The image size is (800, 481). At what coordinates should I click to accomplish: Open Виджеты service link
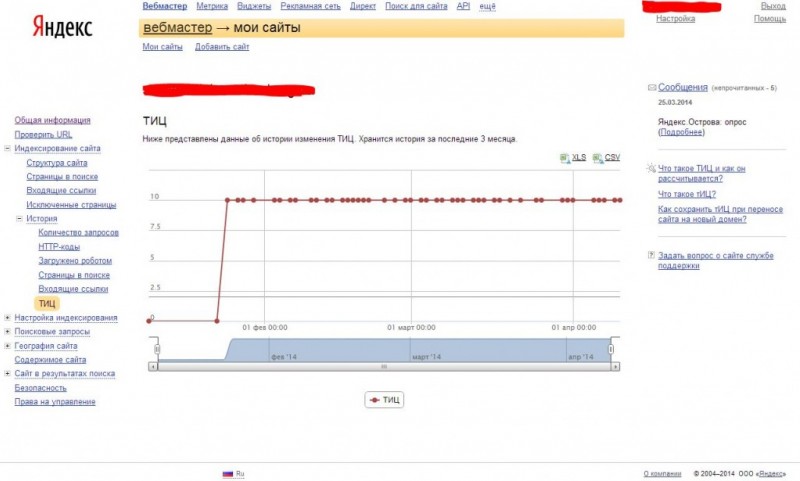coord(254,6)
